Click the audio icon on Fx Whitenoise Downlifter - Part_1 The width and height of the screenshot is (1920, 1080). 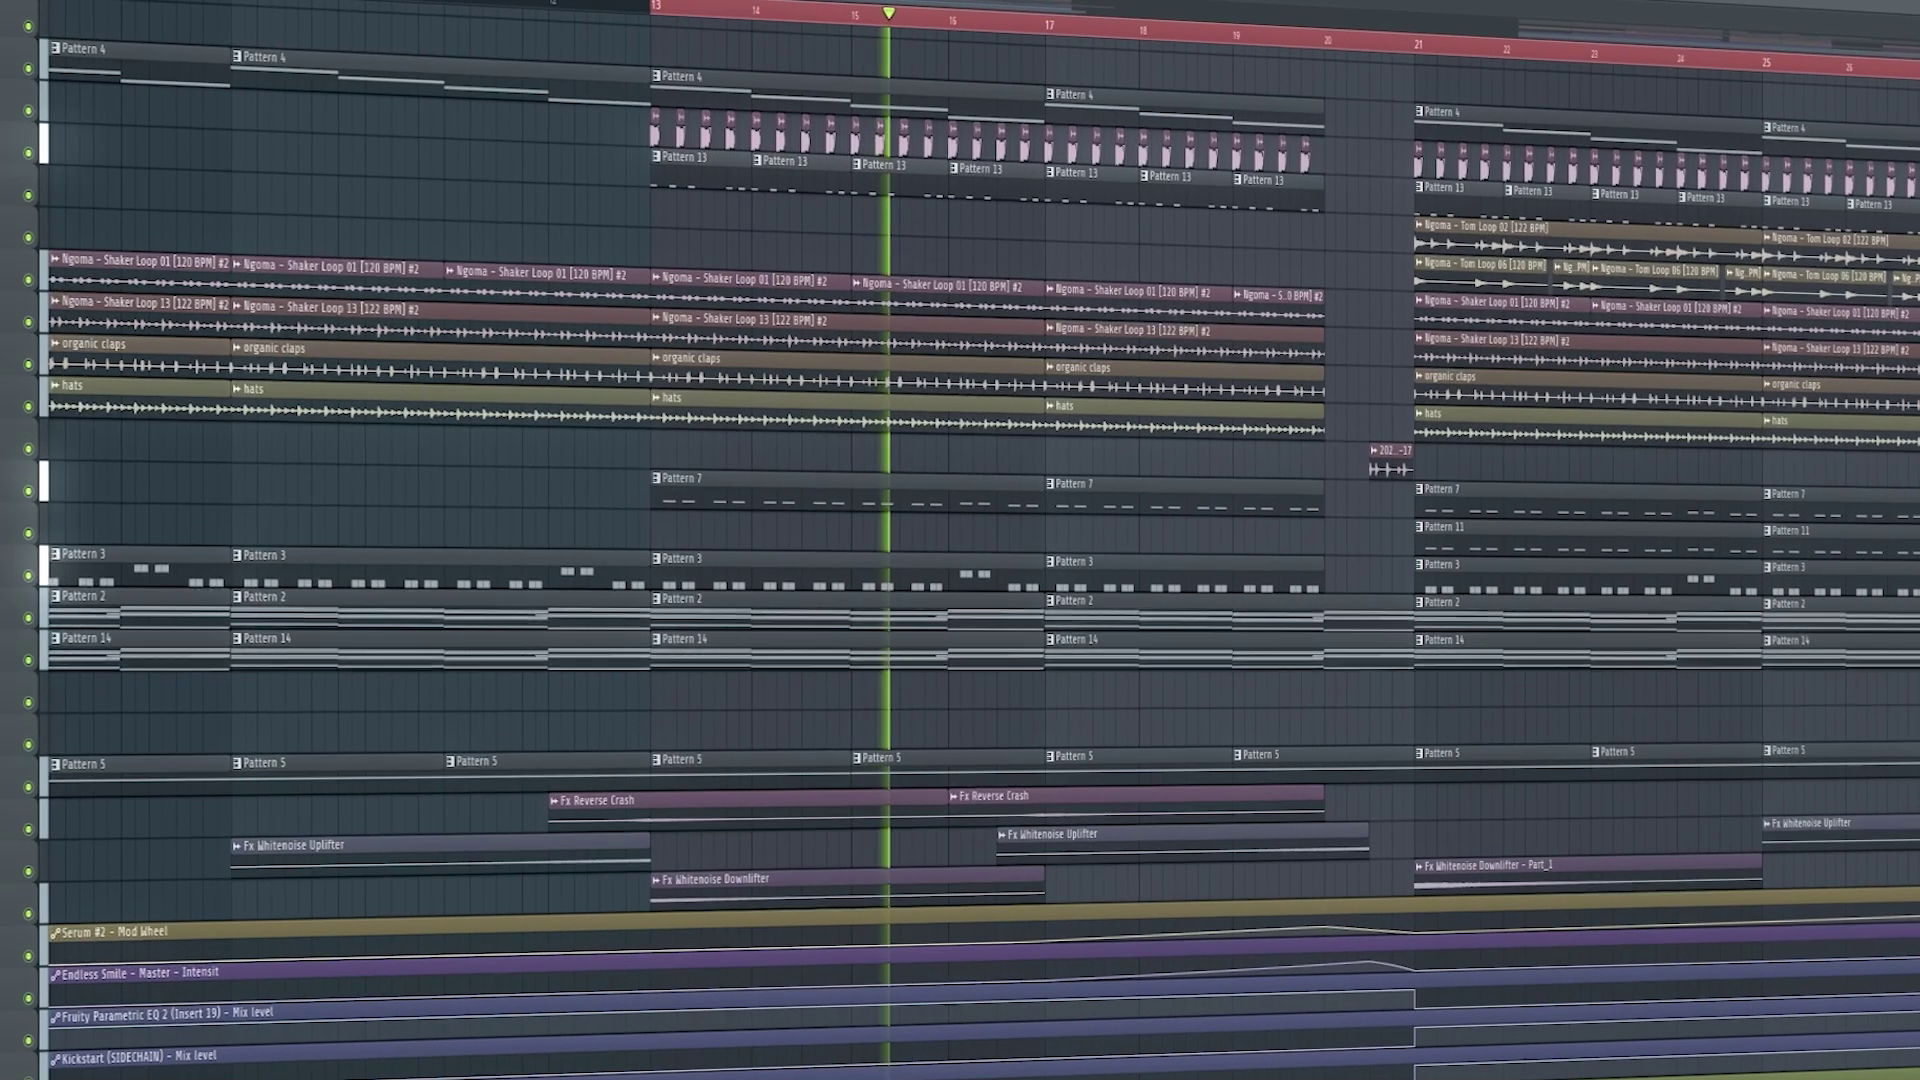(x=1419, y=867)
